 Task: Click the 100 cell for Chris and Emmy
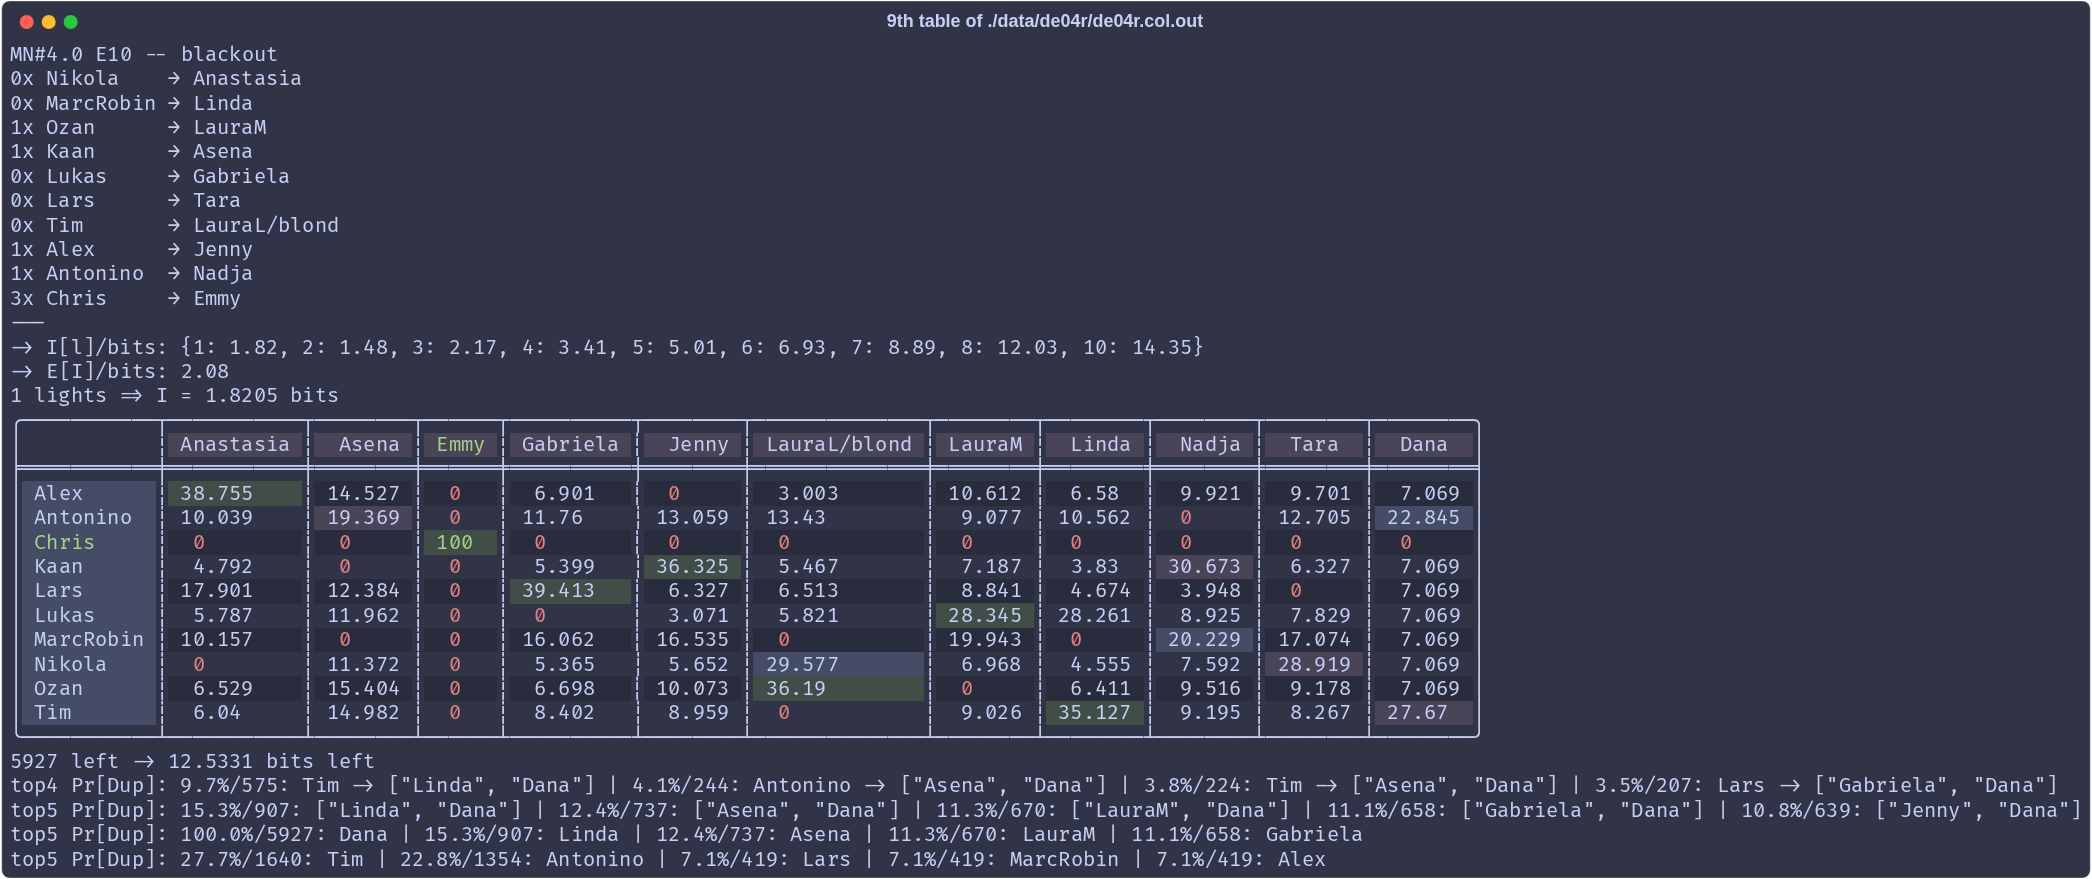point(460,542)
